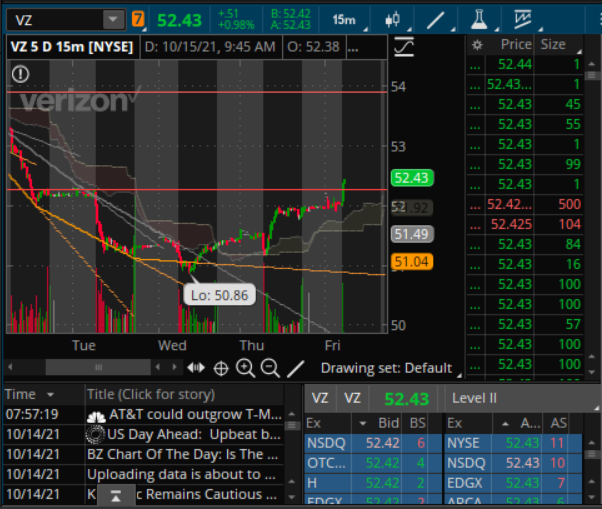Expand the truncated chart header ellipsis
The width and height of the screenshot is (602, 509).
click(353, 47)
